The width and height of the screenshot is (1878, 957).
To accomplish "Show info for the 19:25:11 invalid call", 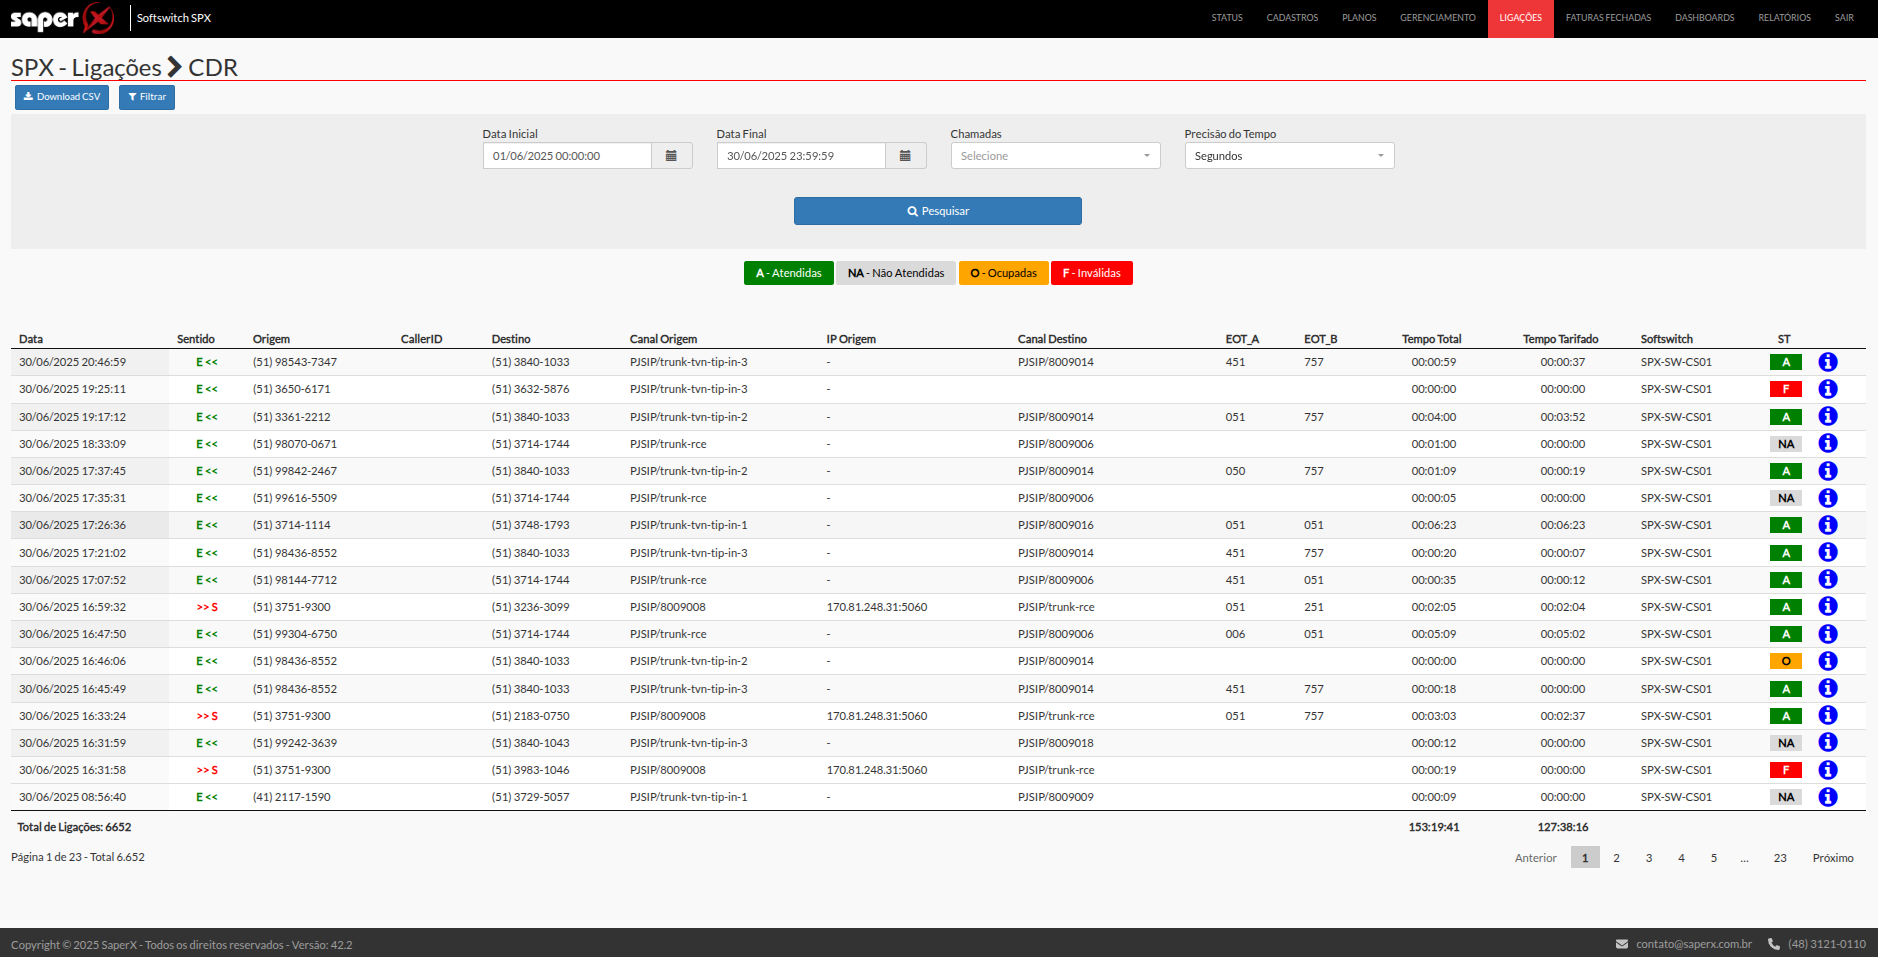I will (x=1827, y=389).
